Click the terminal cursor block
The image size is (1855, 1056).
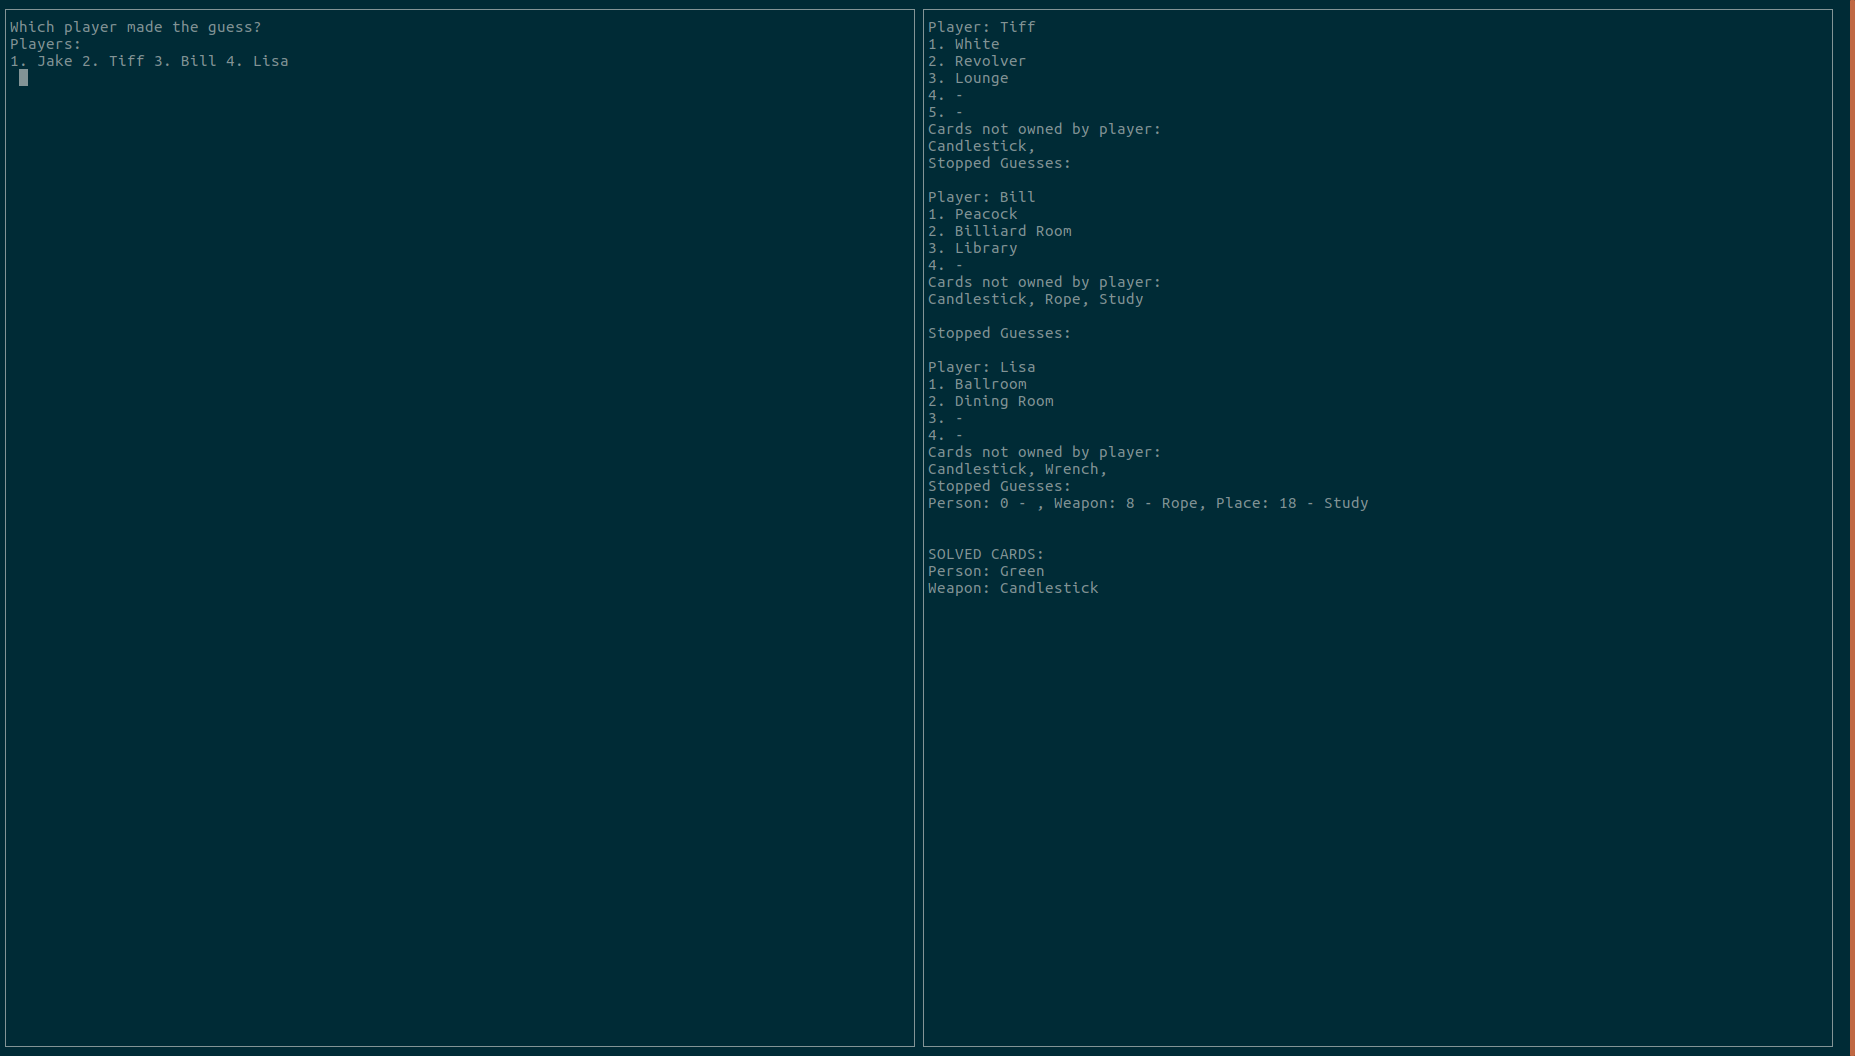pos(23,78)
